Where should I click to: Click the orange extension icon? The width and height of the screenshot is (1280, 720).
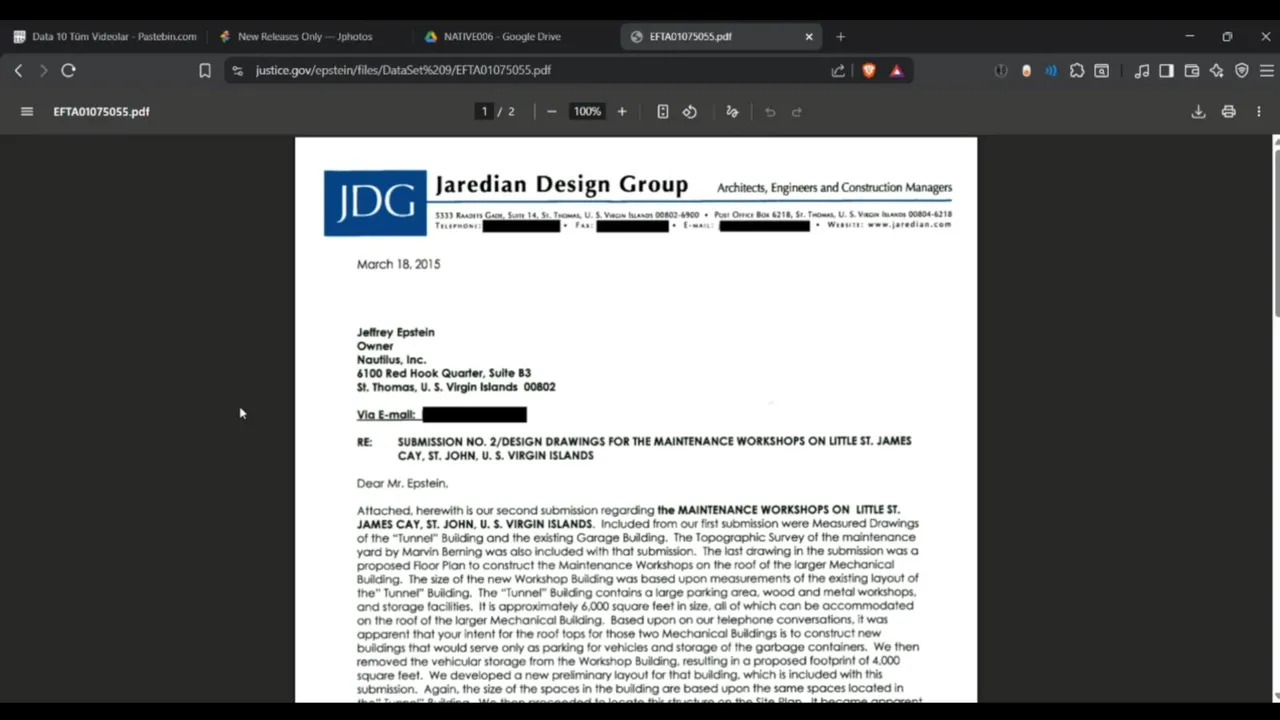tap(1026, 70)
